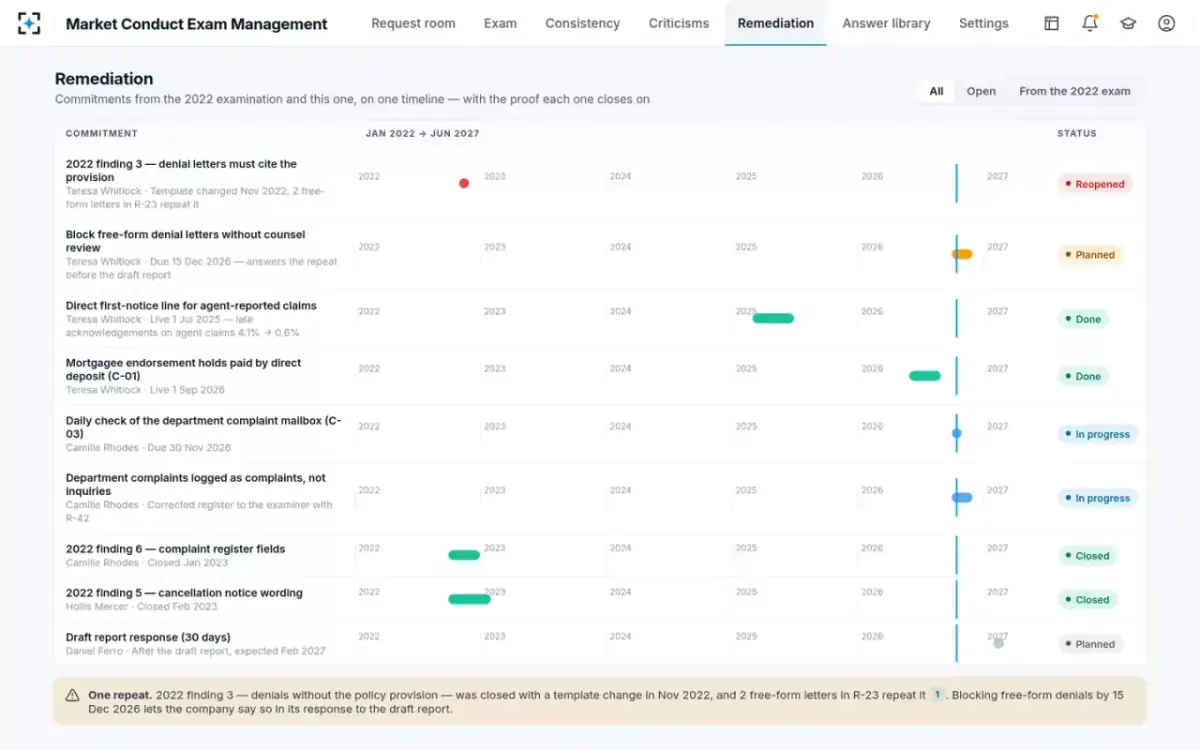Open the layout panel icon

pos(1051,23)
